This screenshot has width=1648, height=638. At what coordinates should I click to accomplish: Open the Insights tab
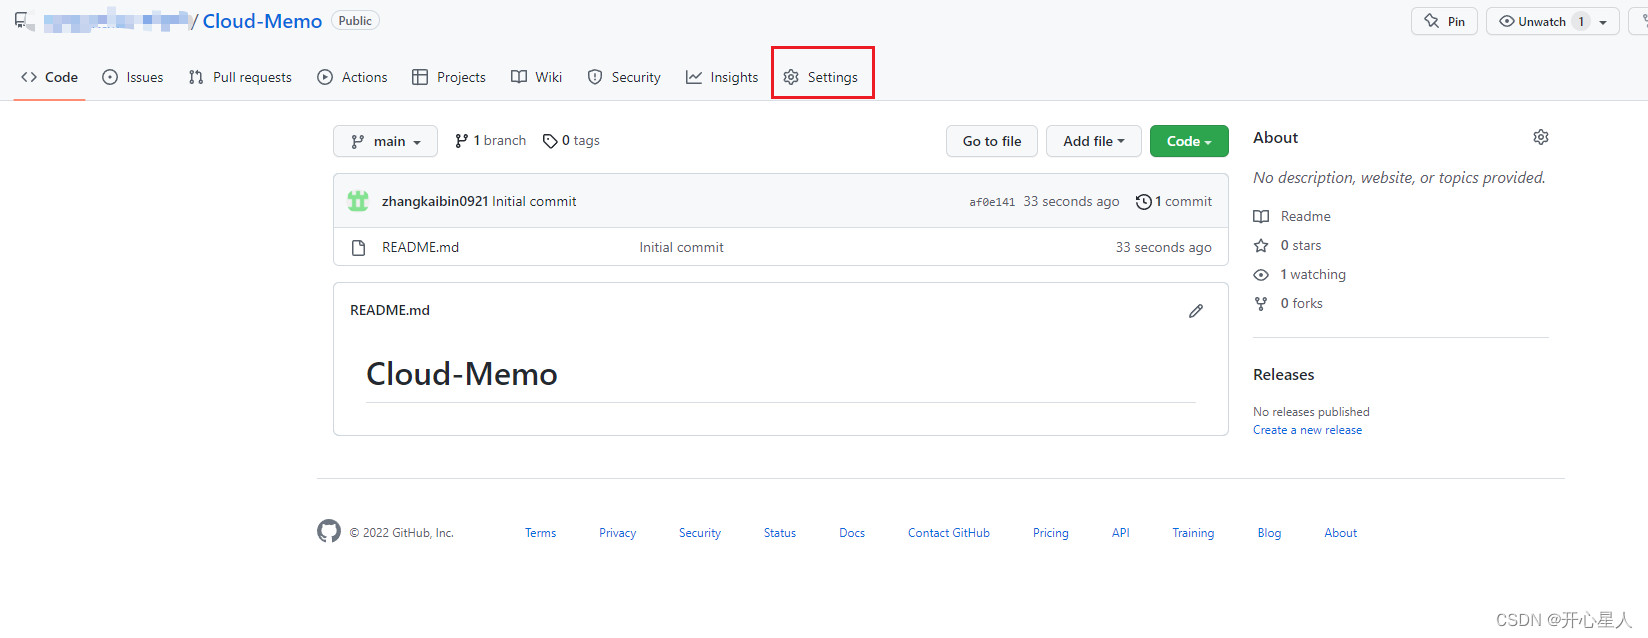coord(722,77)
